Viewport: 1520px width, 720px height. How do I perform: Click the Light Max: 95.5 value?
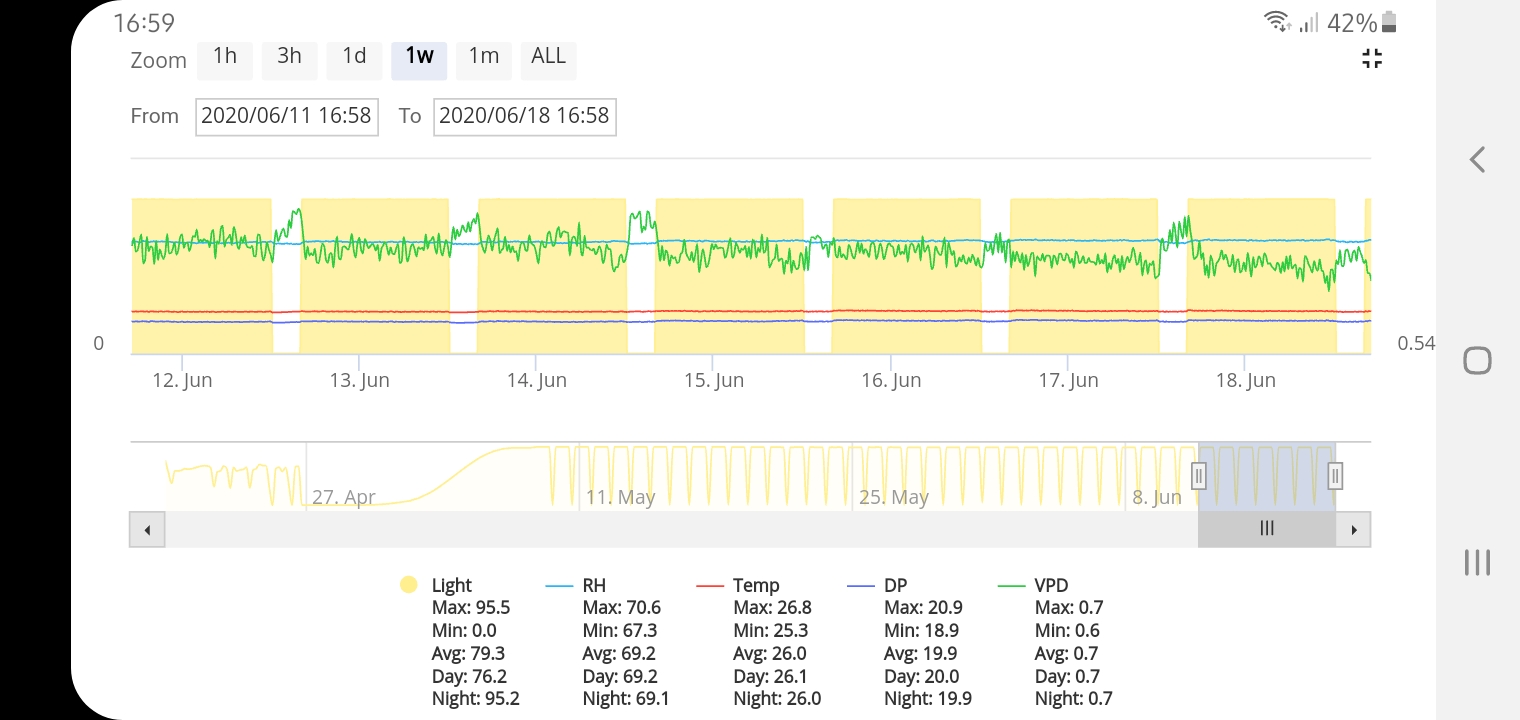[471, 608]
